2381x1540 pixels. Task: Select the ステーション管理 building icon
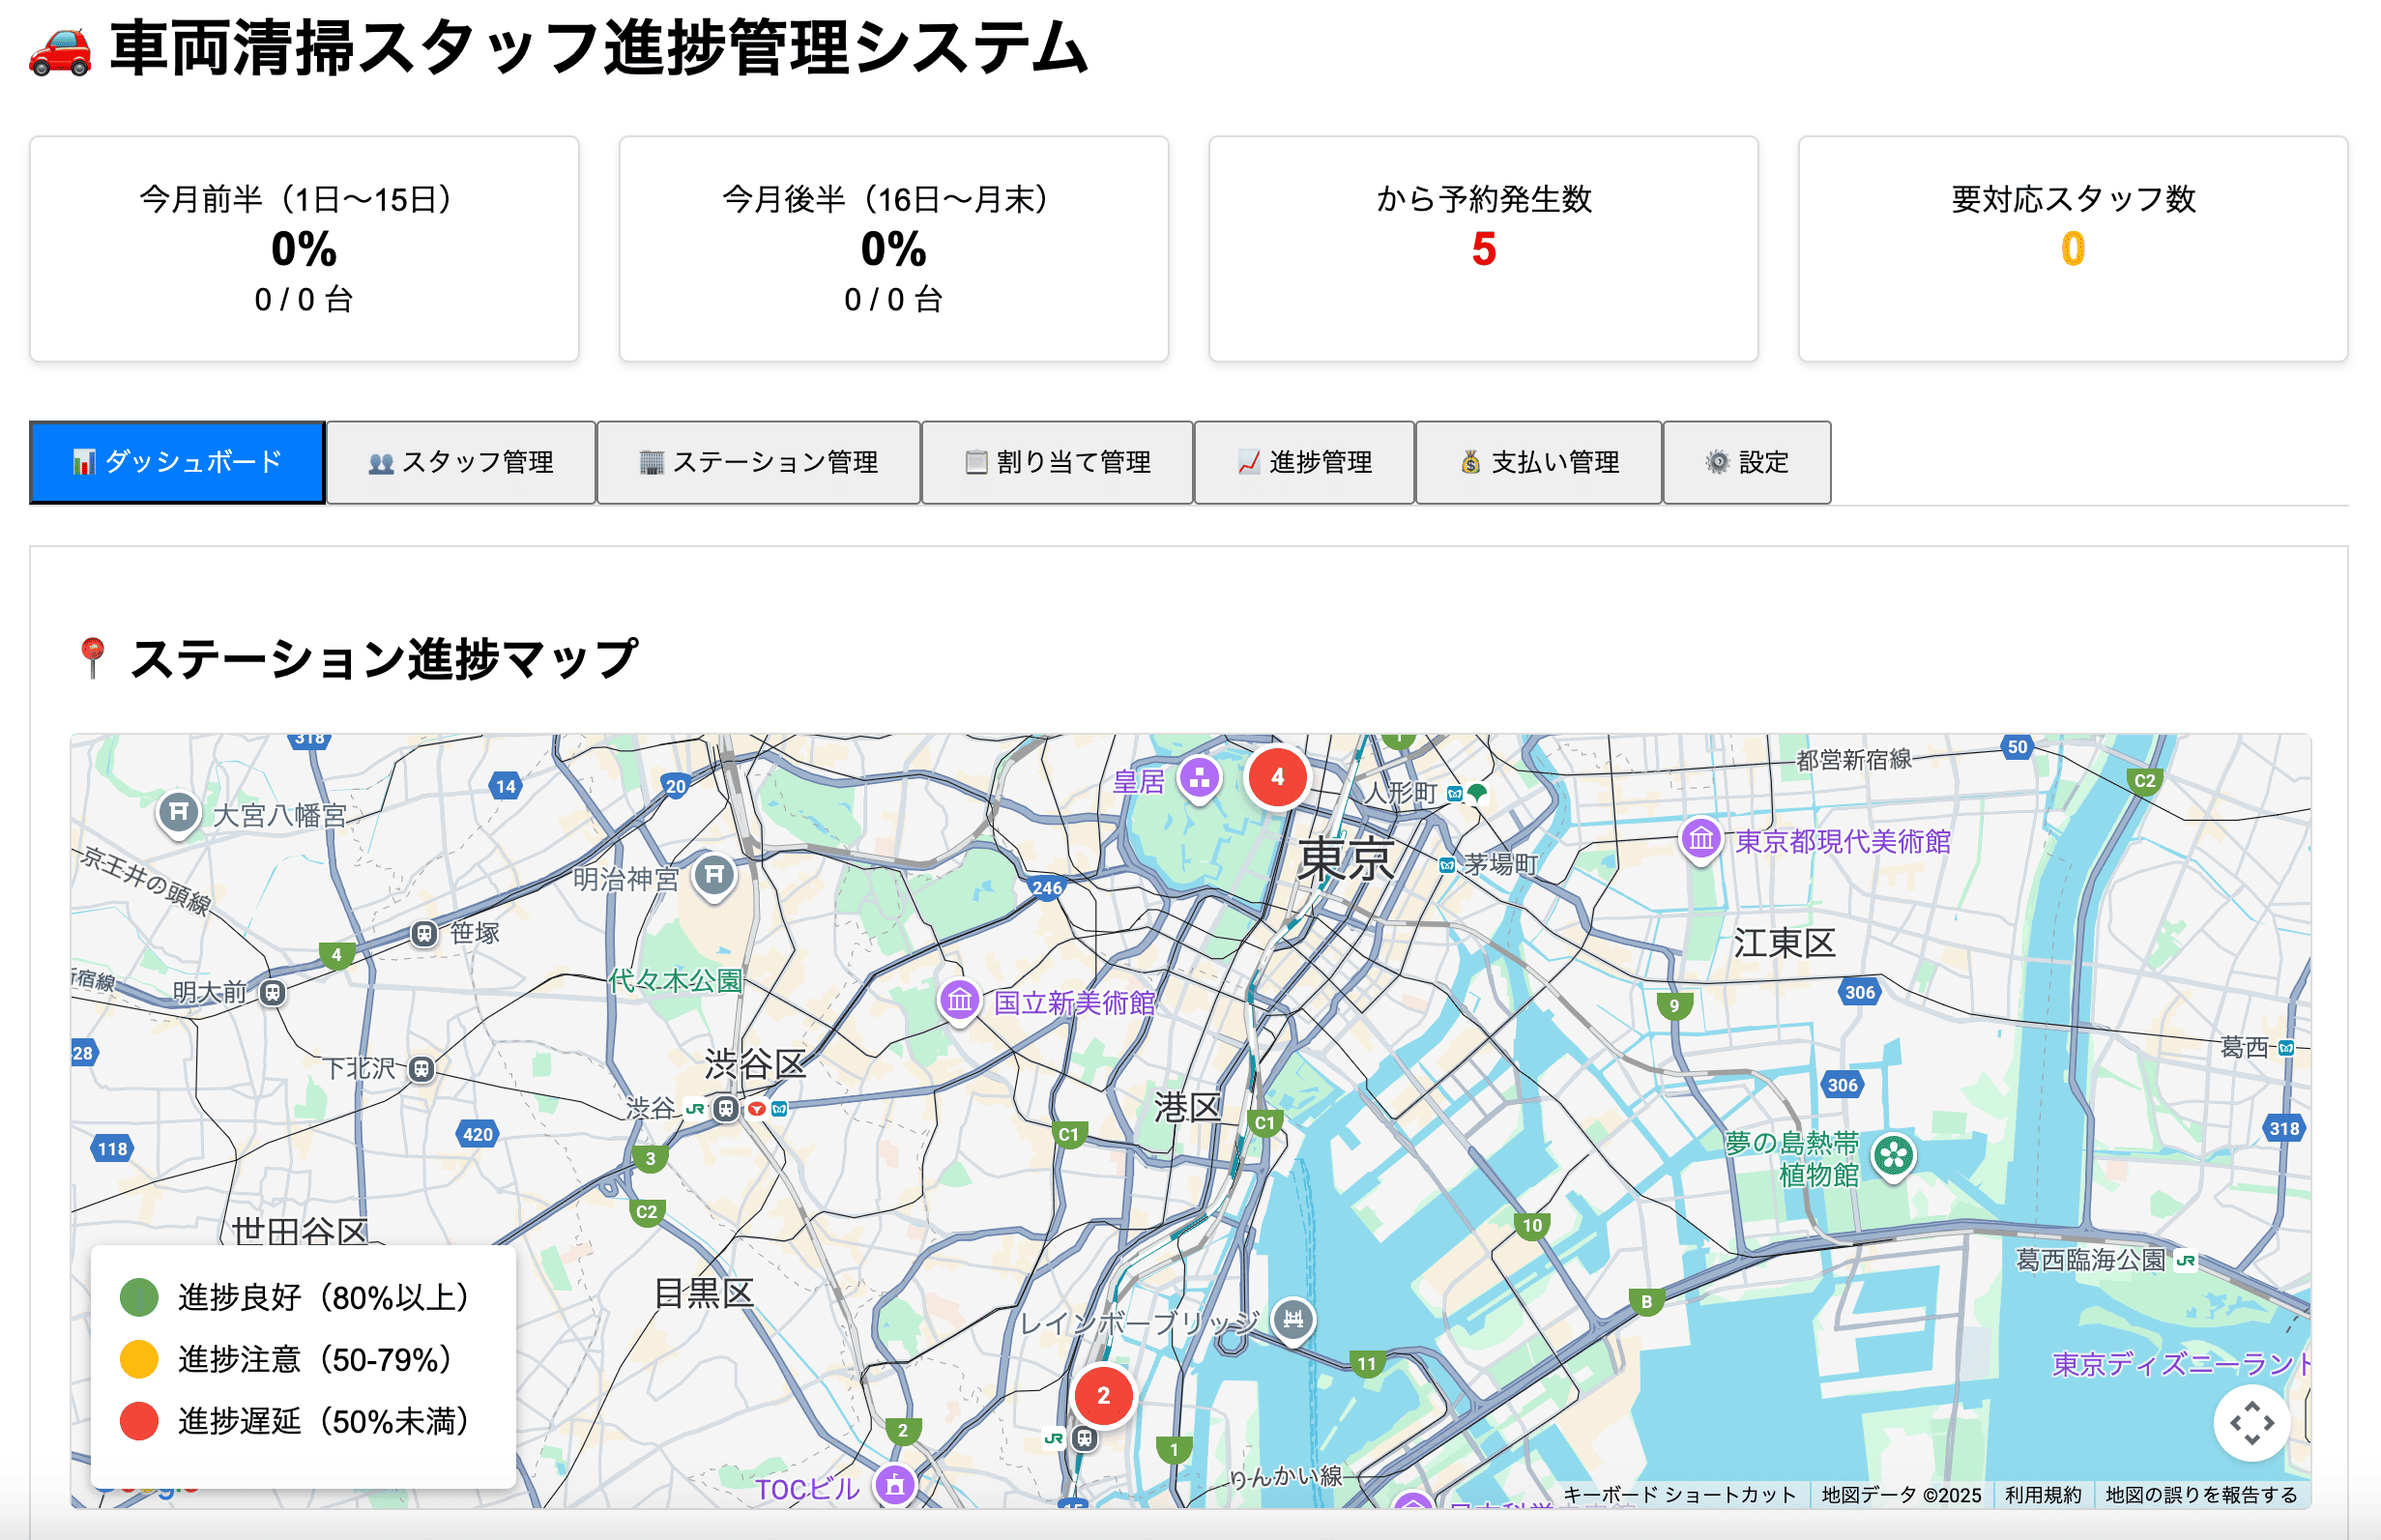(x=651, y=462)
